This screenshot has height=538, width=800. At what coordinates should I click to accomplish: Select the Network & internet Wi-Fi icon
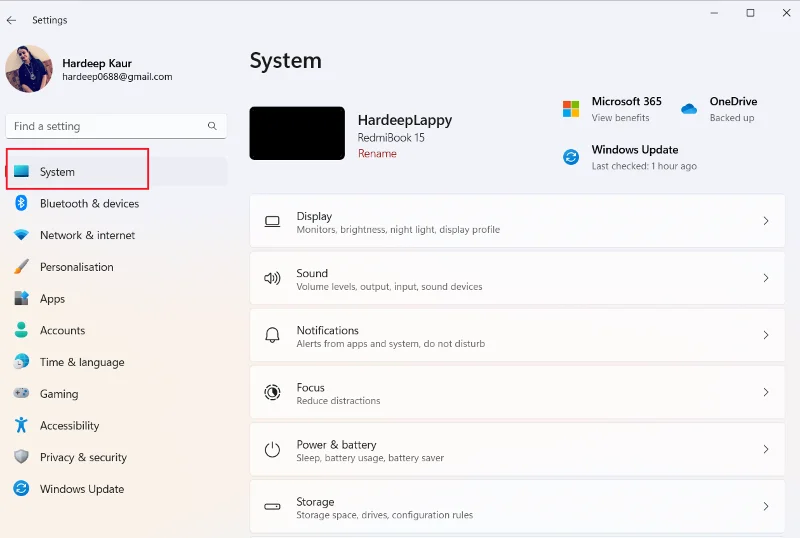[21, 235]
